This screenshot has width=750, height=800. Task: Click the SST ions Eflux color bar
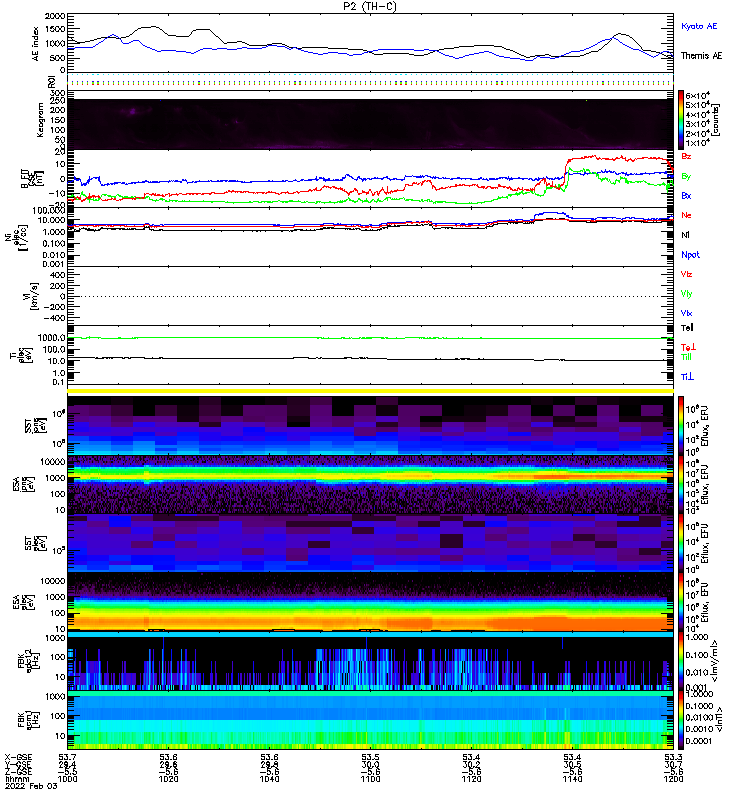point(681,426)
